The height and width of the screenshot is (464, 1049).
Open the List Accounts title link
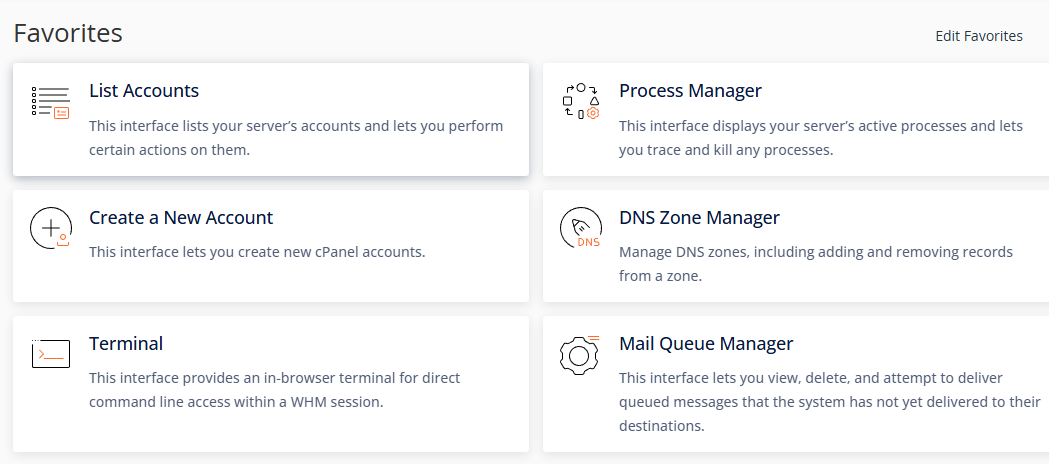point(144,90)
